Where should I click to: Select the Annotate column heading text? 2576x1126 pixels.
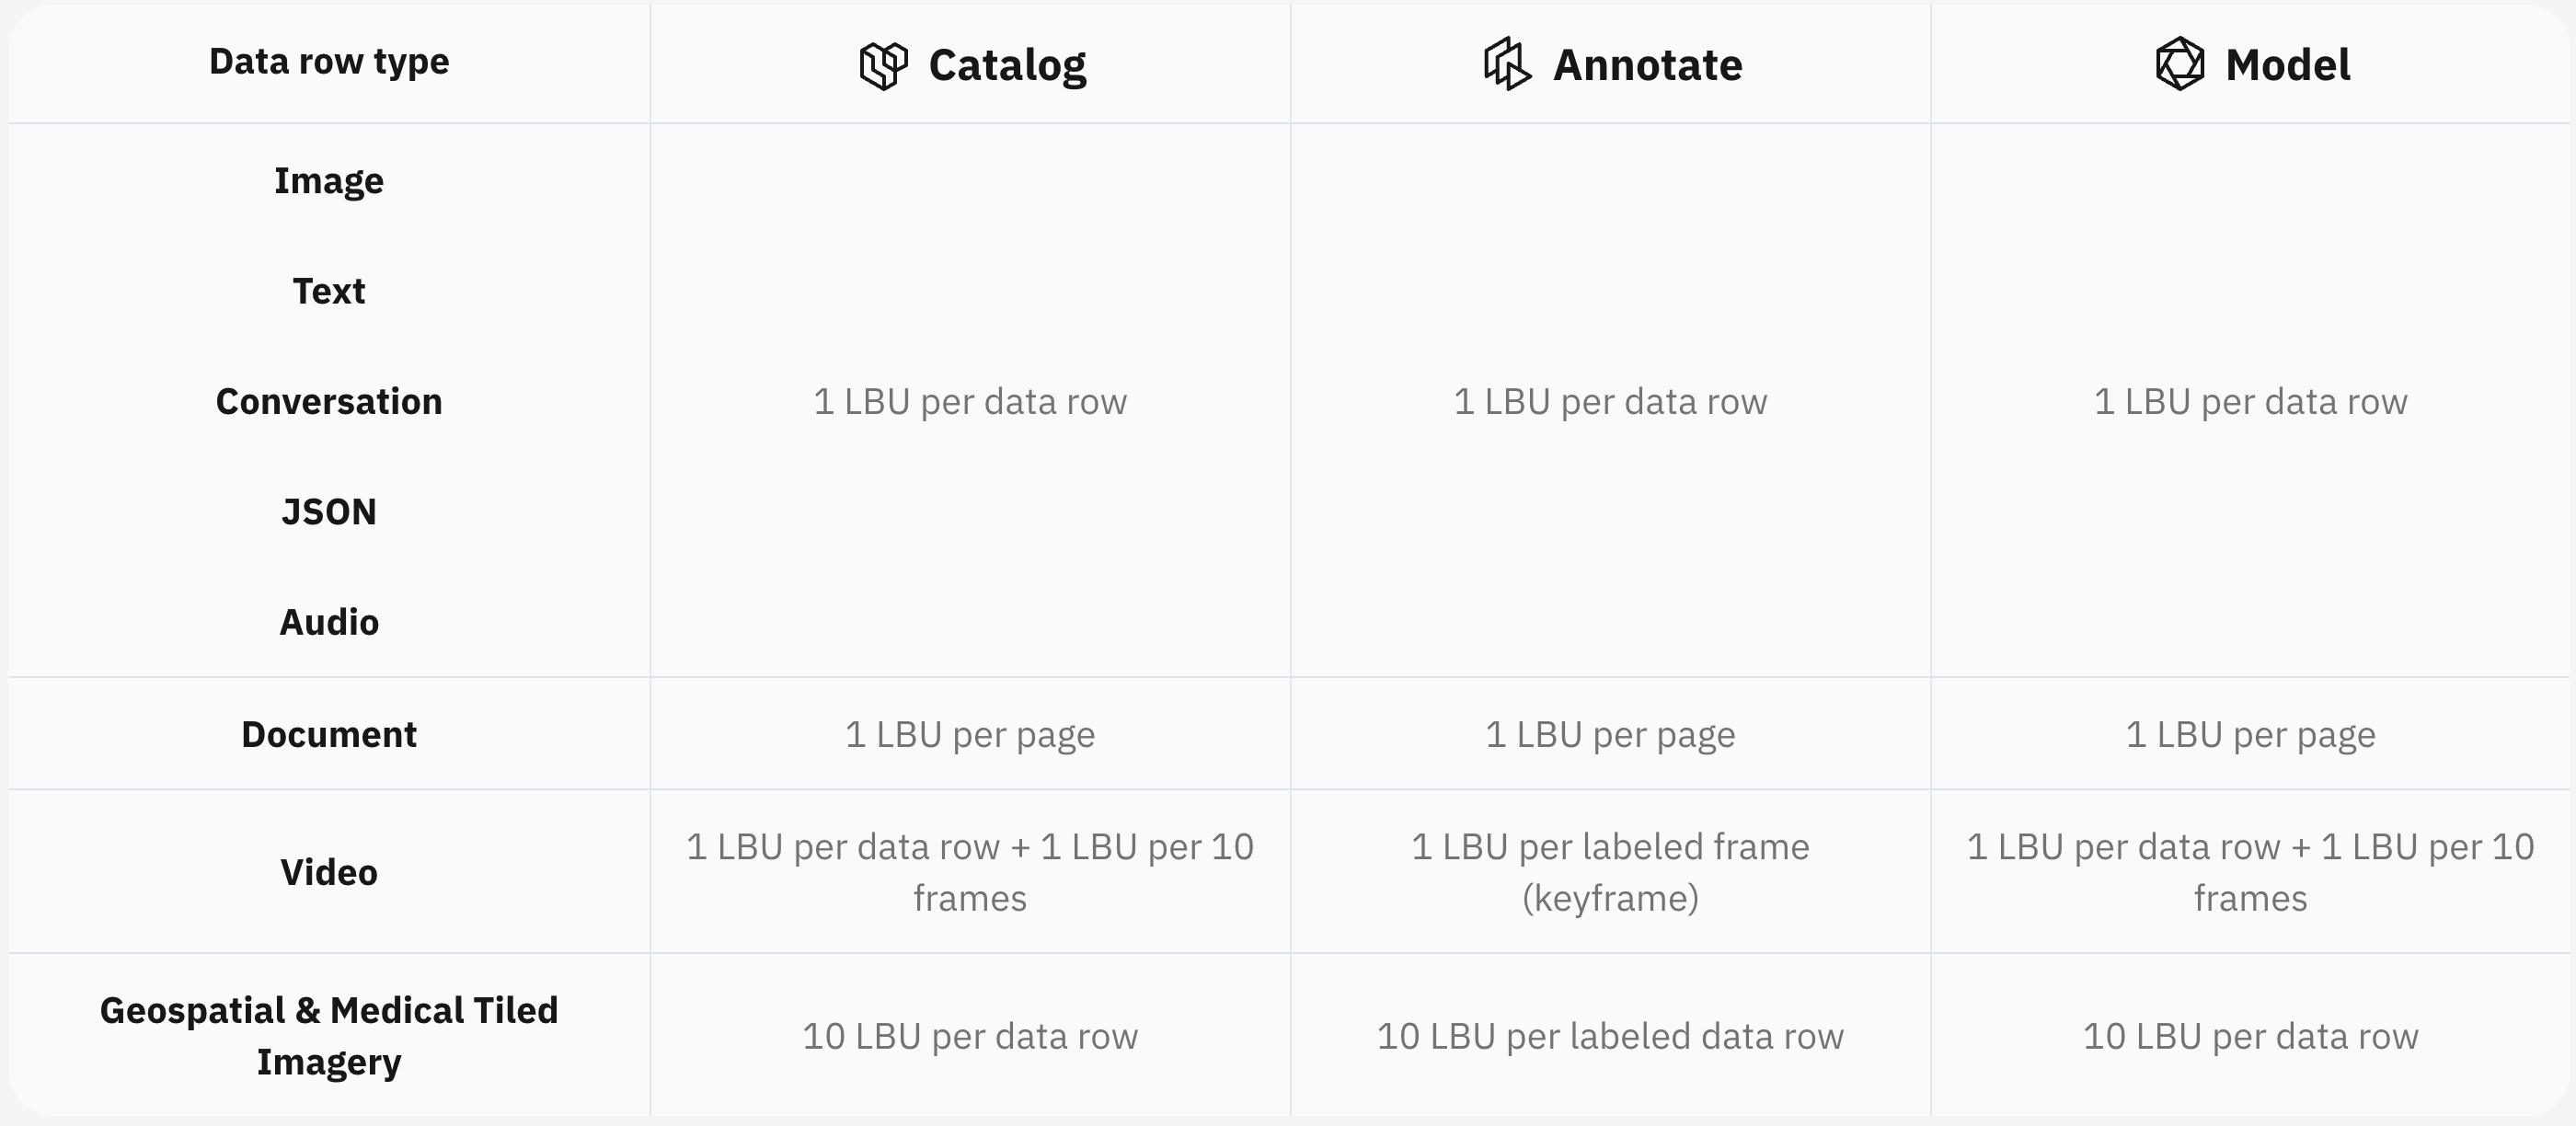[x=1647, y=66]
